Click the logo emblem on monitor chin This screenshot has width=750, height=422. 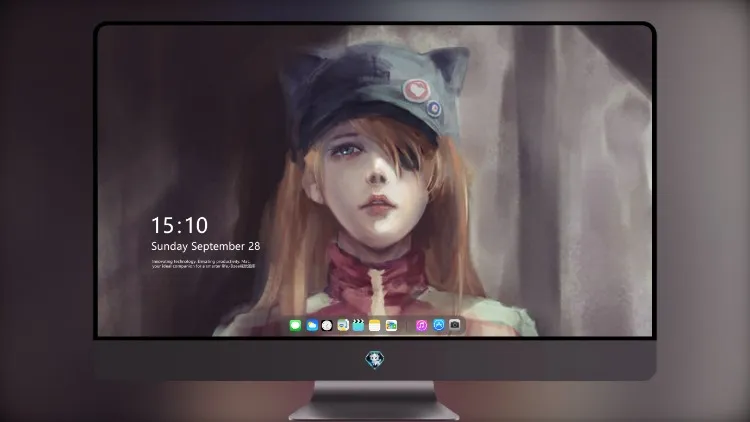tap(375, 360)
